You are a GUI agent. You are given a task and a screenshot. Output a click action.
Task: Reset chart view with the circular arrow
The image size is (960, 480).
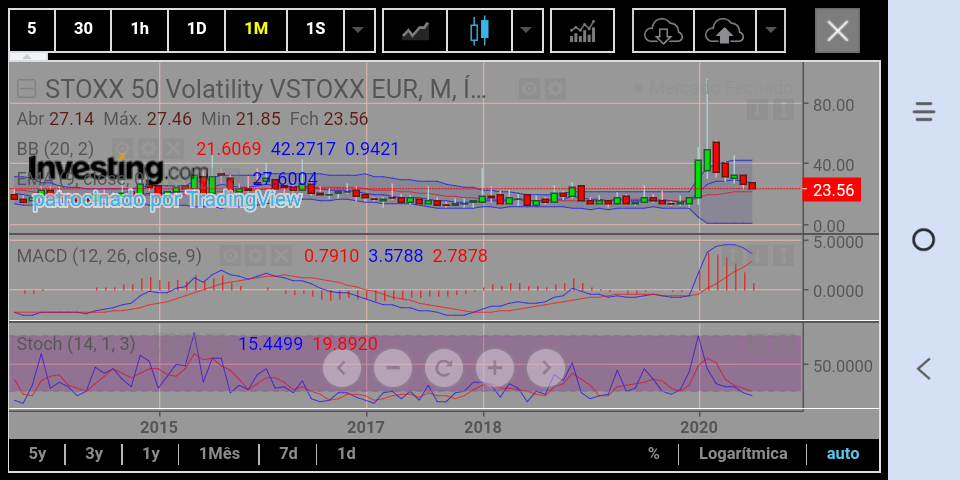pyautogui.click(x=444, y=368)
